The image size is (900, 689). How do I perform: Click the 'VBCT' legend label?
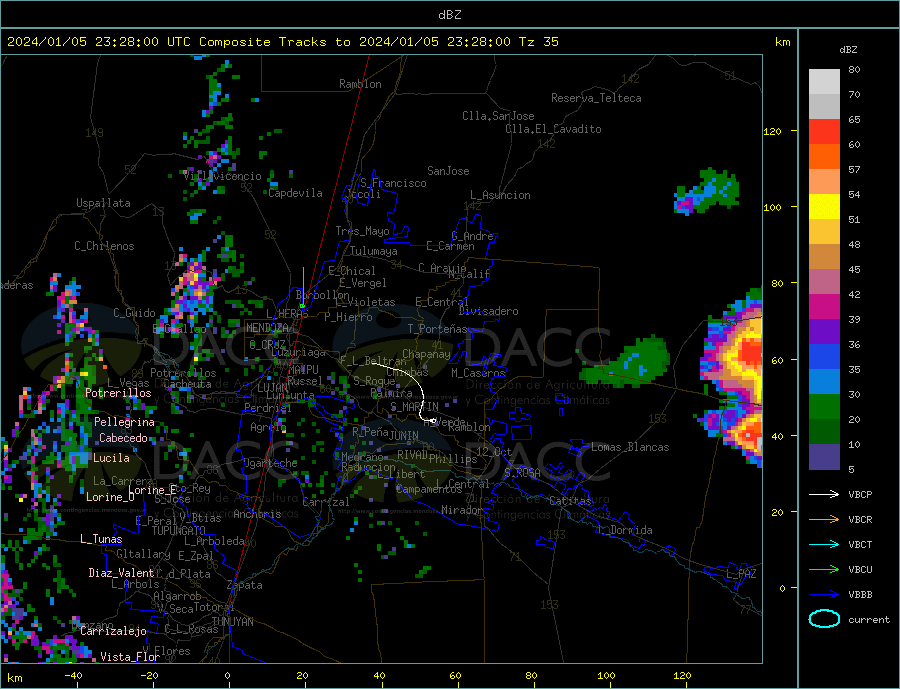click(860, 544)
